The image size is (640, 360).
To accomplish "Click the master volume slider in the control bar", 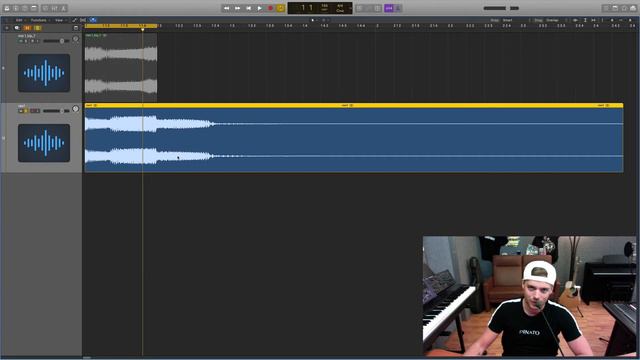I will (501, 8).
